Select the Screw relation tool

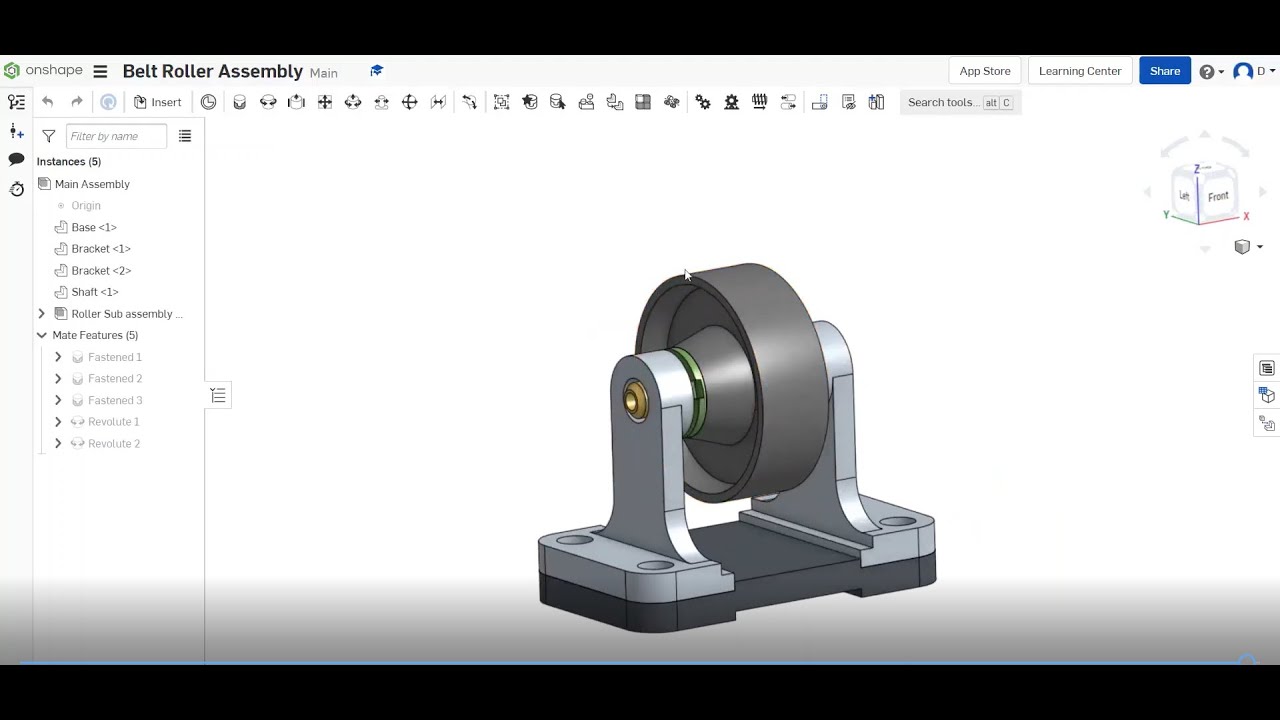760,102
